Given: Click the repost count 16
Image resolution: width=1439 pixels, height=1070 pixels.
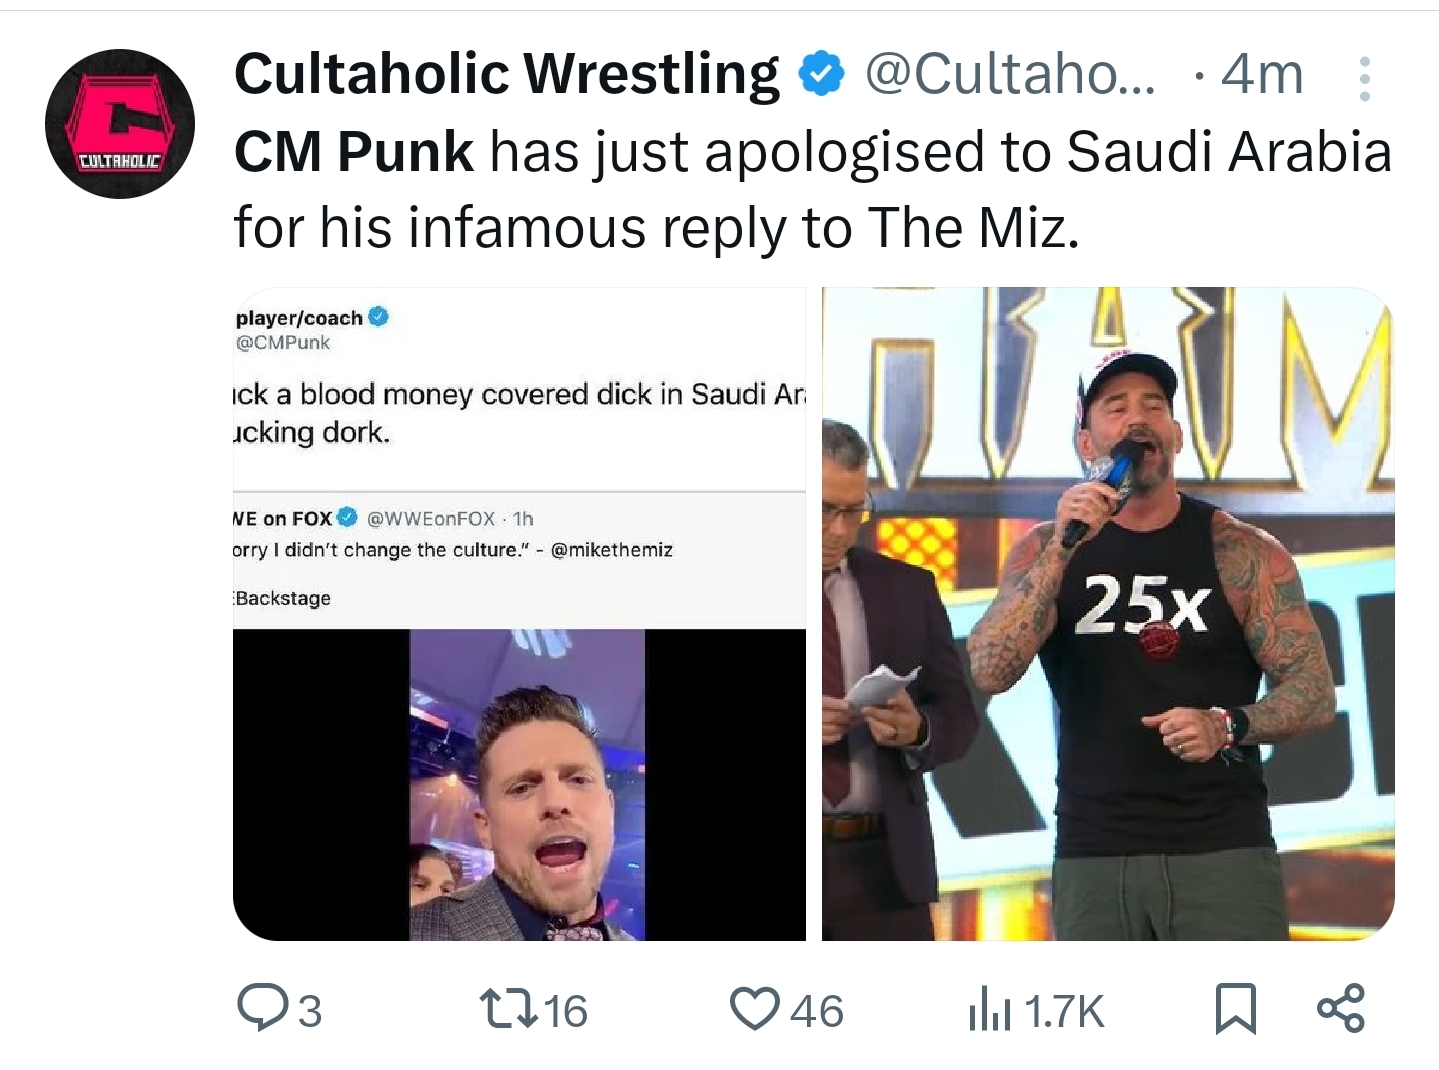Looking at the screenshot, I should (x=566, y=1011).
